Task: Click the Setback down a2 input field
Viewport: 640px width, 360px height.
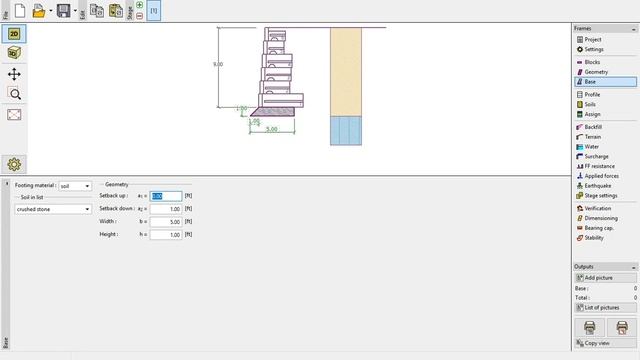Action: (166, 209)
